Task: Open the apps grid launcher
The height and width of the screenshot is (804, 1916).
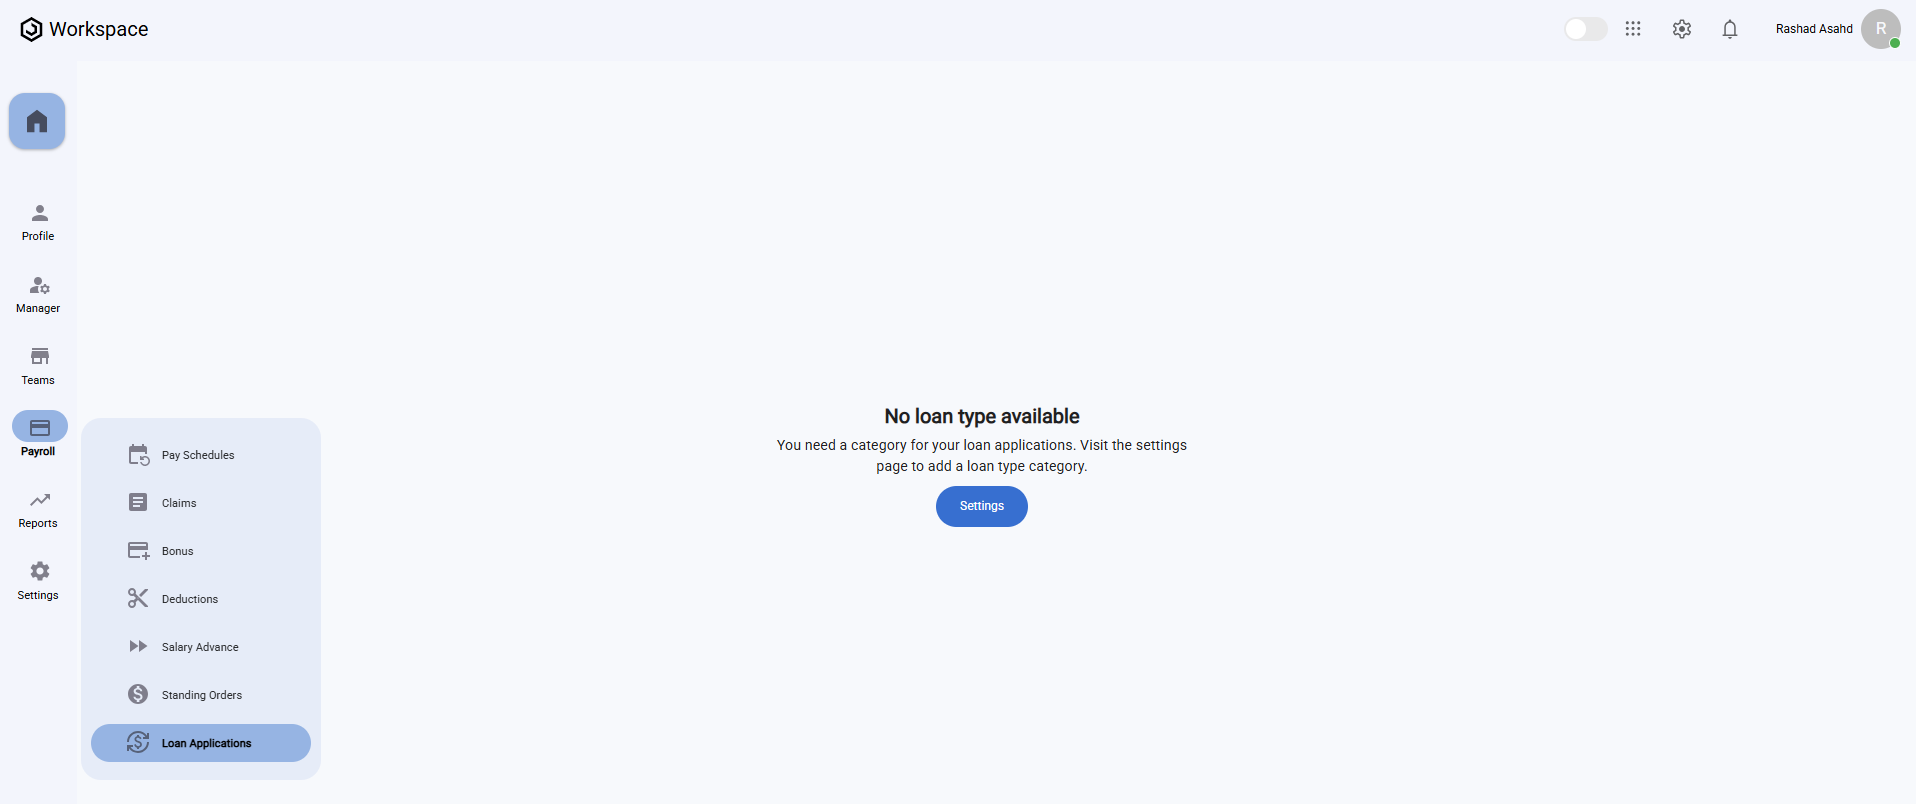Action: click(1633, 29)
